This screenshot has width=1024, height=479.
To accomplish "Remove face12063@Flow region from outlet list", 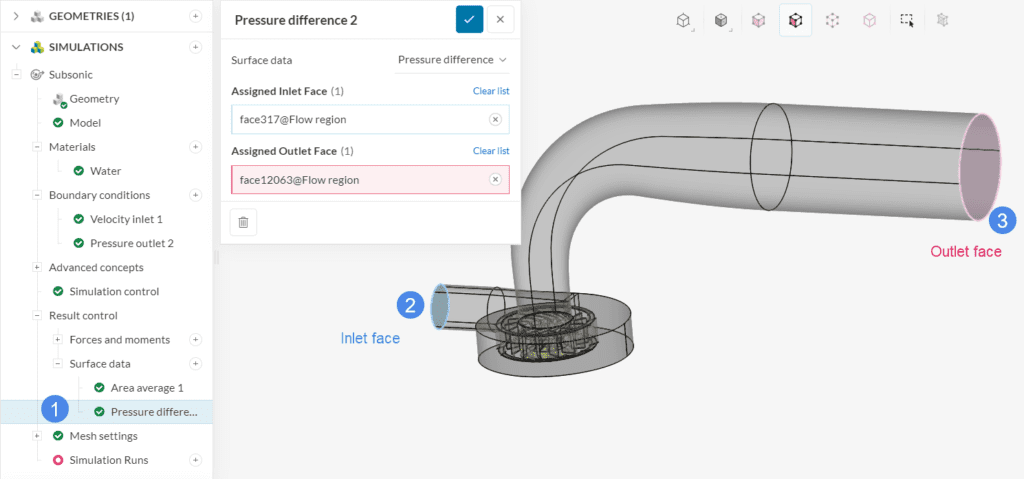I will point(495,180).
